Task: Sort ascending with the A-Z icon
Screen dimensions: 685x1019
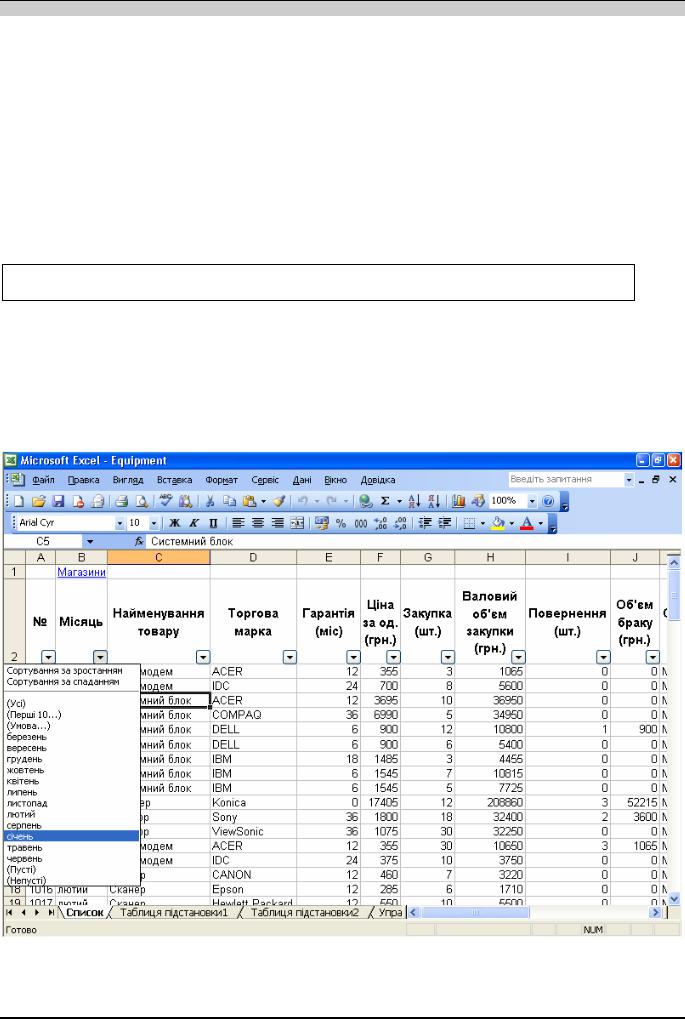Action: tap(414, 501)
